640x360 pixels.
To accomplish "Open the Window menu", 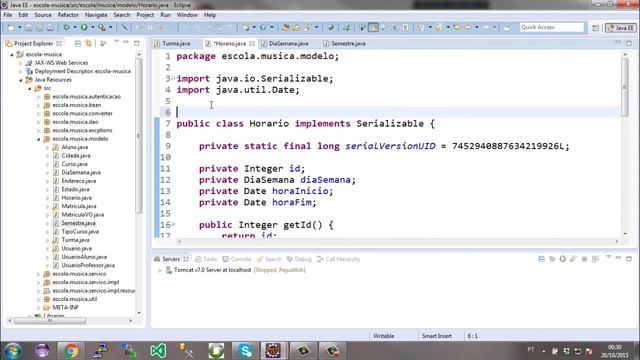I will [x=187, y=15].
